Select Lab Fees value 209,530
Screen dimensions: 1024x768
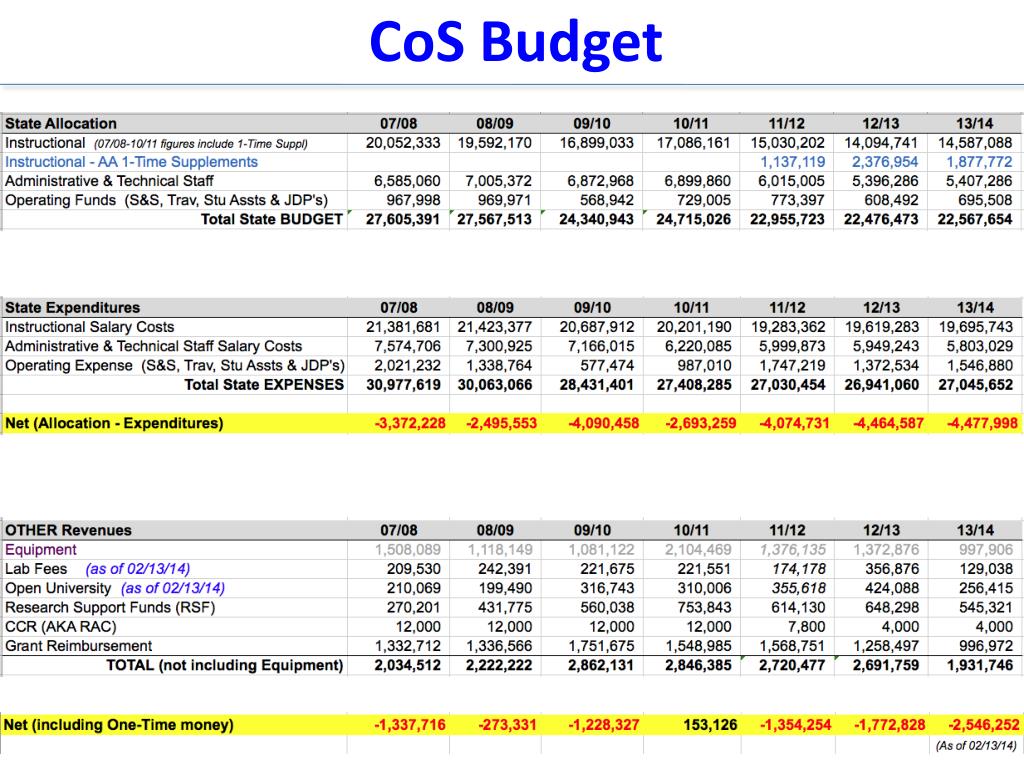[413, 569]
